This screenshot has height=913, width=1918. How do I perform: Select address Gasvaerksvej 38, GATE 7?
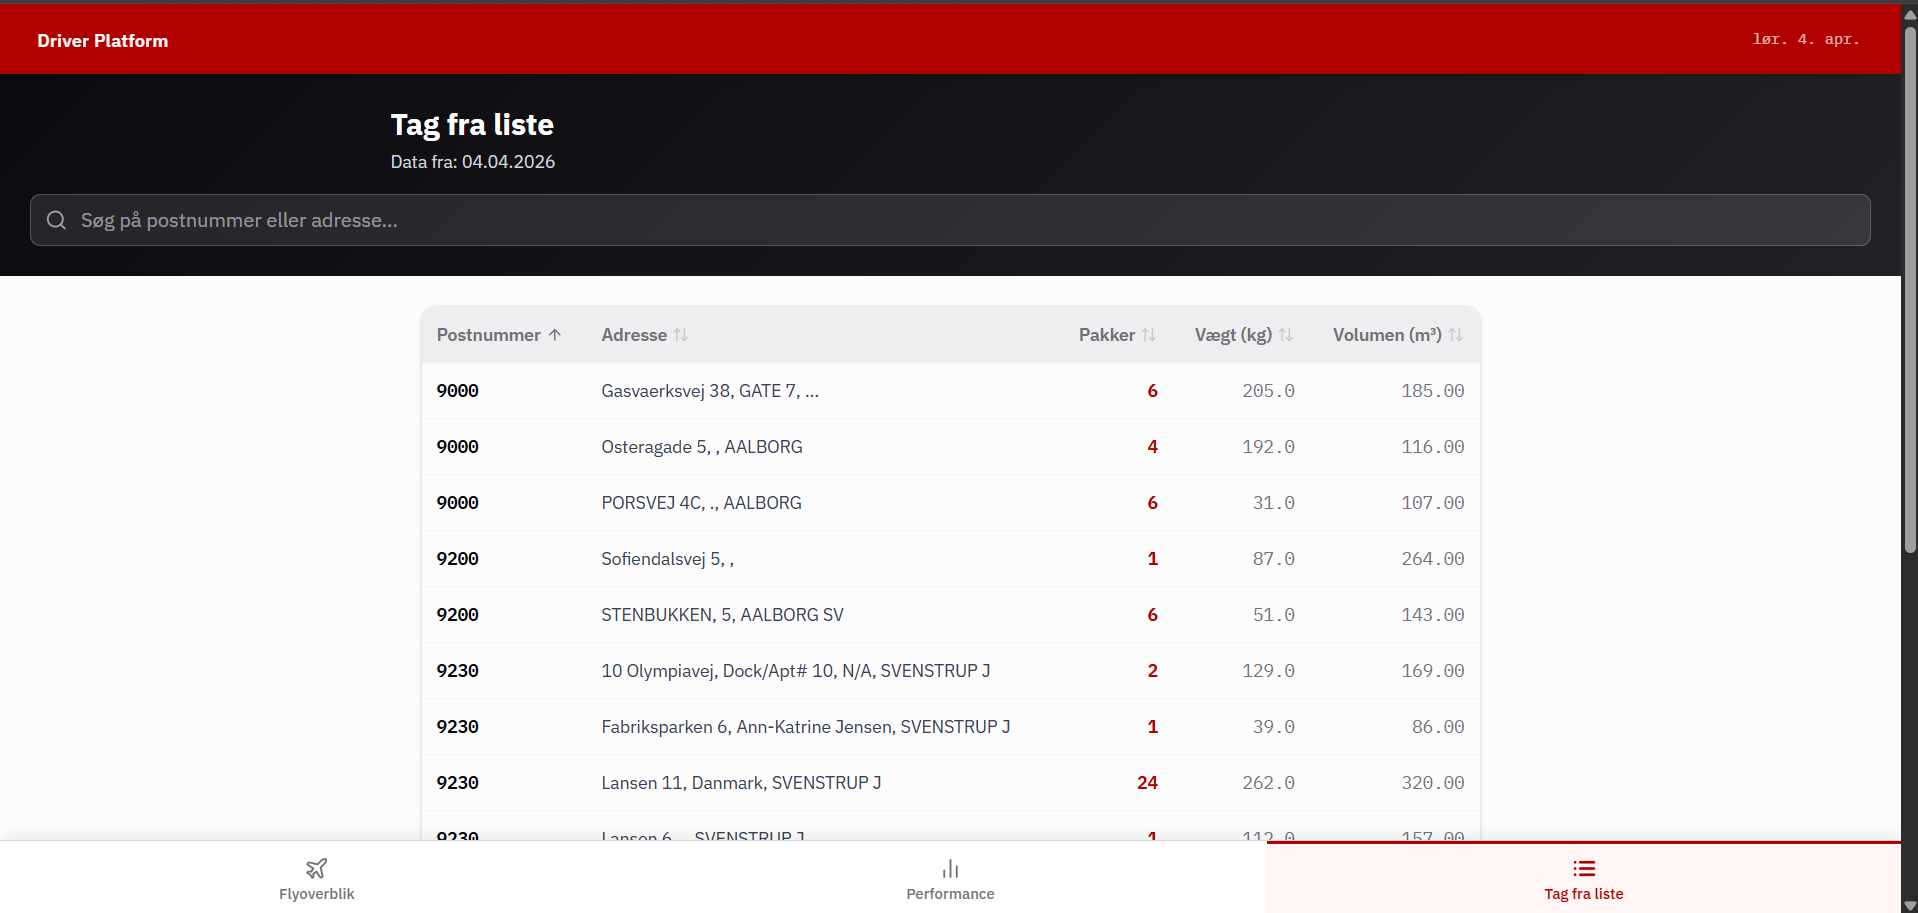click(x=710, y=391)
